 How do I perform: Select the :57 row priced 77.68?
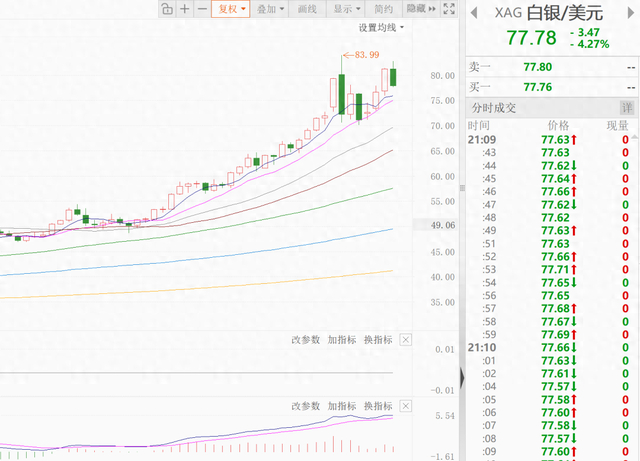point(549,308)
